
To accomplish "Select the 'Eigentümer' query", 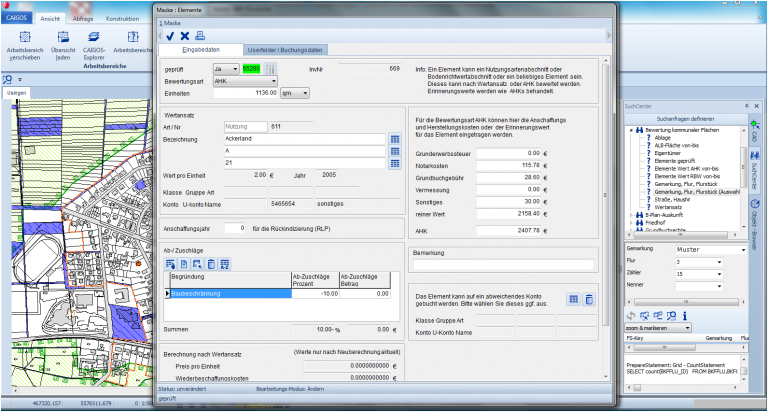I will point(668,153).
